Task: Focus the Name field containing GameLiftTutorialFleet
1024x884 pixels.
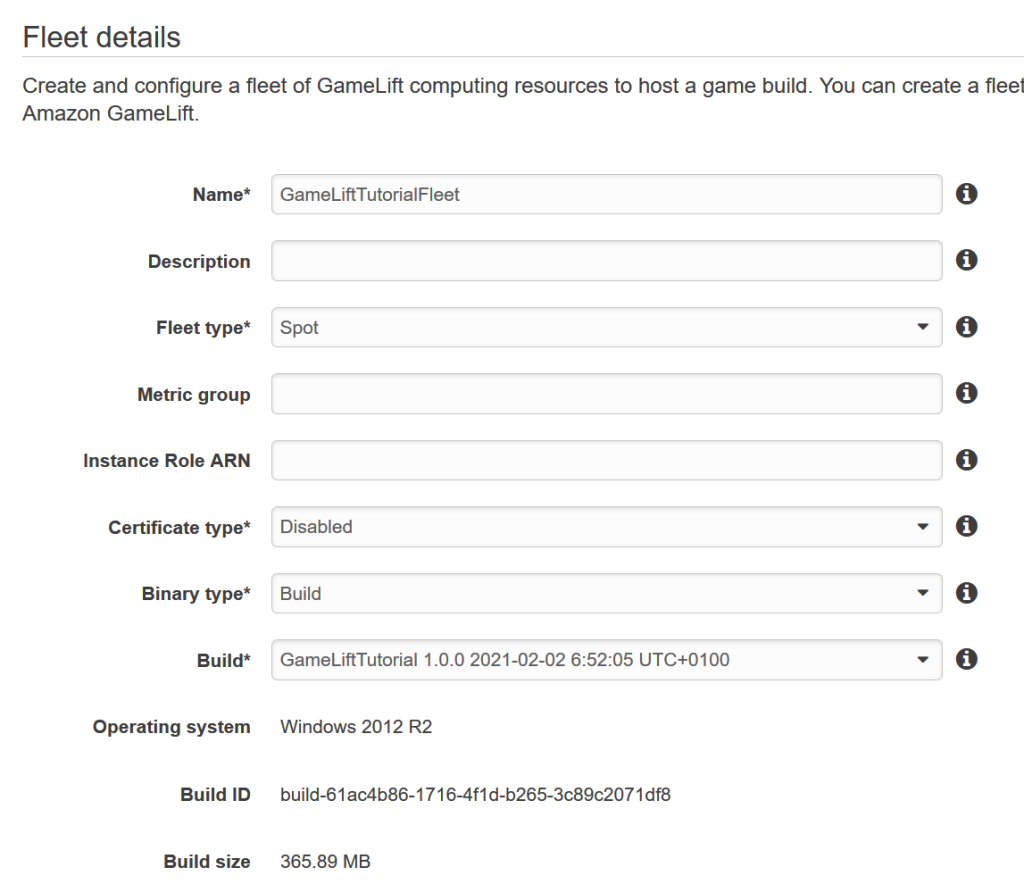Action: (x=606, y=195)
